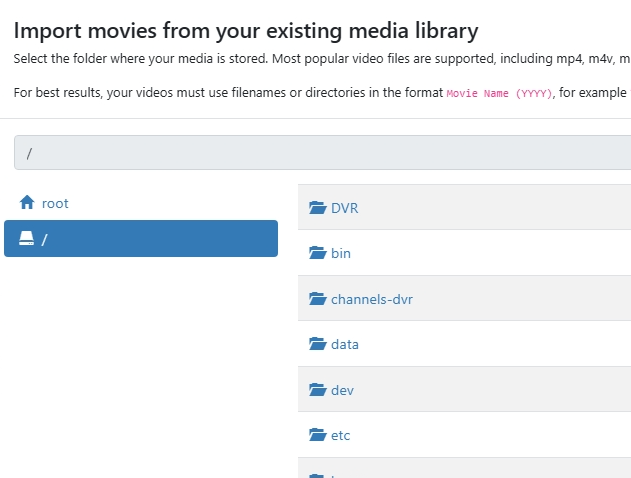The width and height of the screenshot is (631, 478).
Task: Click the folder path input field
Action: (322, 153)
